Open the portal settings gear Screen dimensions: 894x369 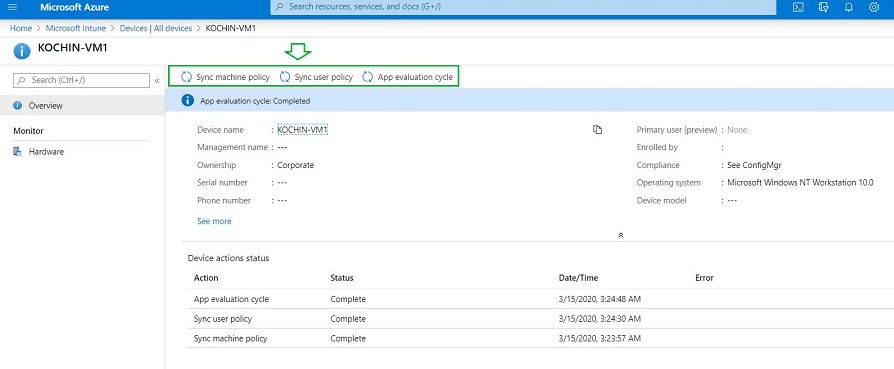[873, 7]
